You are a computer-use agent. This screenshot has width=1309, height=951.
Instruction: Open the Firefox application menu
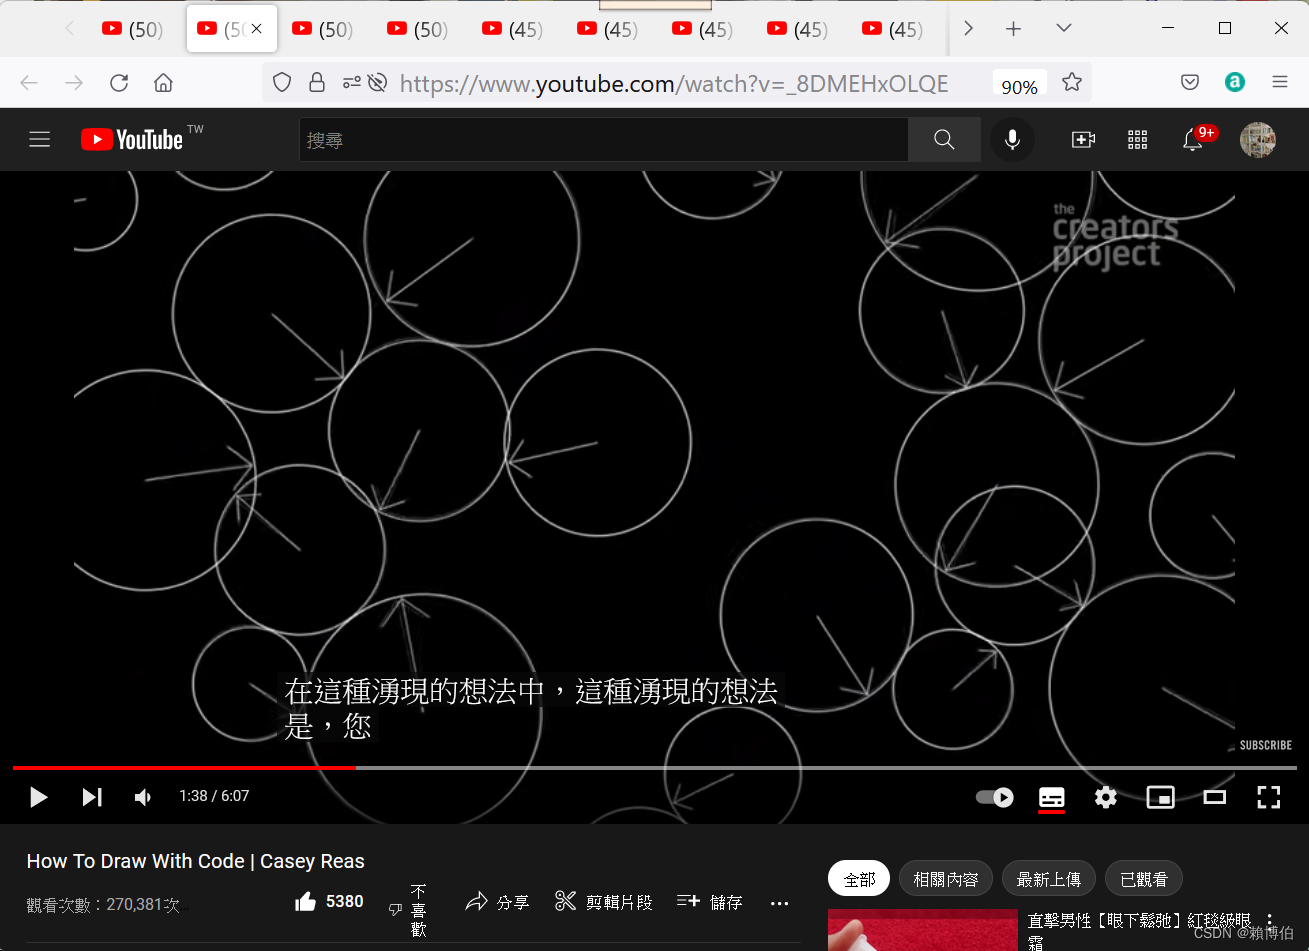[x=1280, y=83]
